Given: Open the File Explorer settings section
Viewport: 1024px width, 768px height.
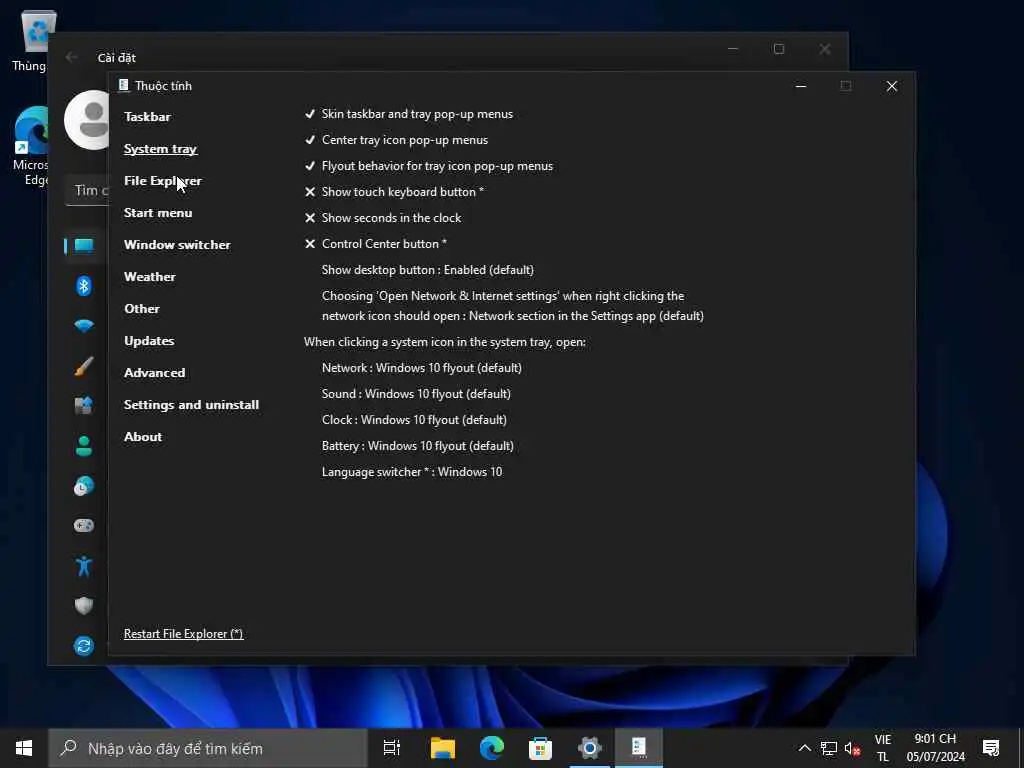Looking at the screenshot, I should pos(163,181).
